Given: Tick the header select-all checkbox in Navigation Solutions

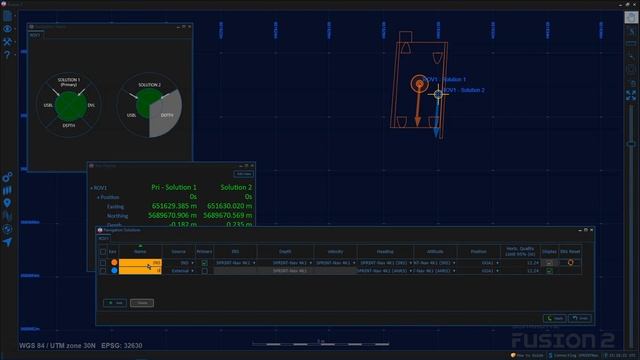Looking at the screenshot, I should tap(103, 252).
